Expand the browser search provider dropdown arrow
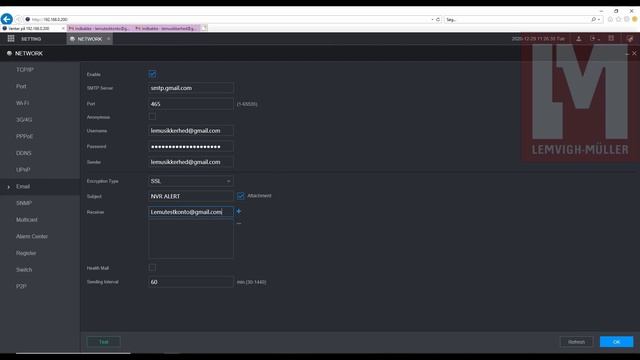Image resolution: width=640 pixels, height=360 pixels. [599, 19]
